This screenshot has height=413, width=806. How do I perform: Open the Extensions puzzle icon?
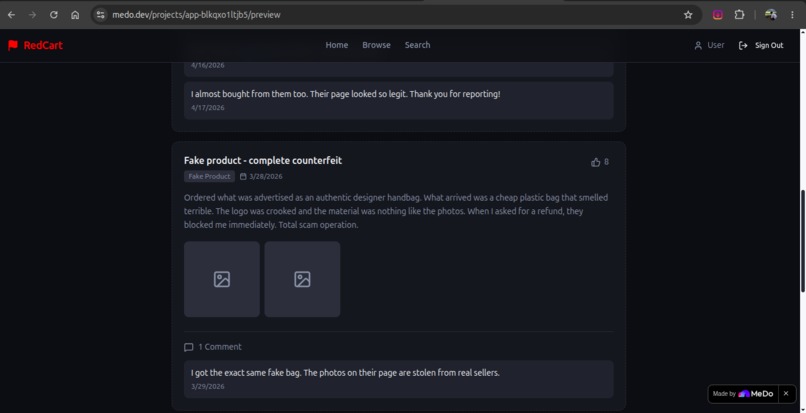coord(739,15)
